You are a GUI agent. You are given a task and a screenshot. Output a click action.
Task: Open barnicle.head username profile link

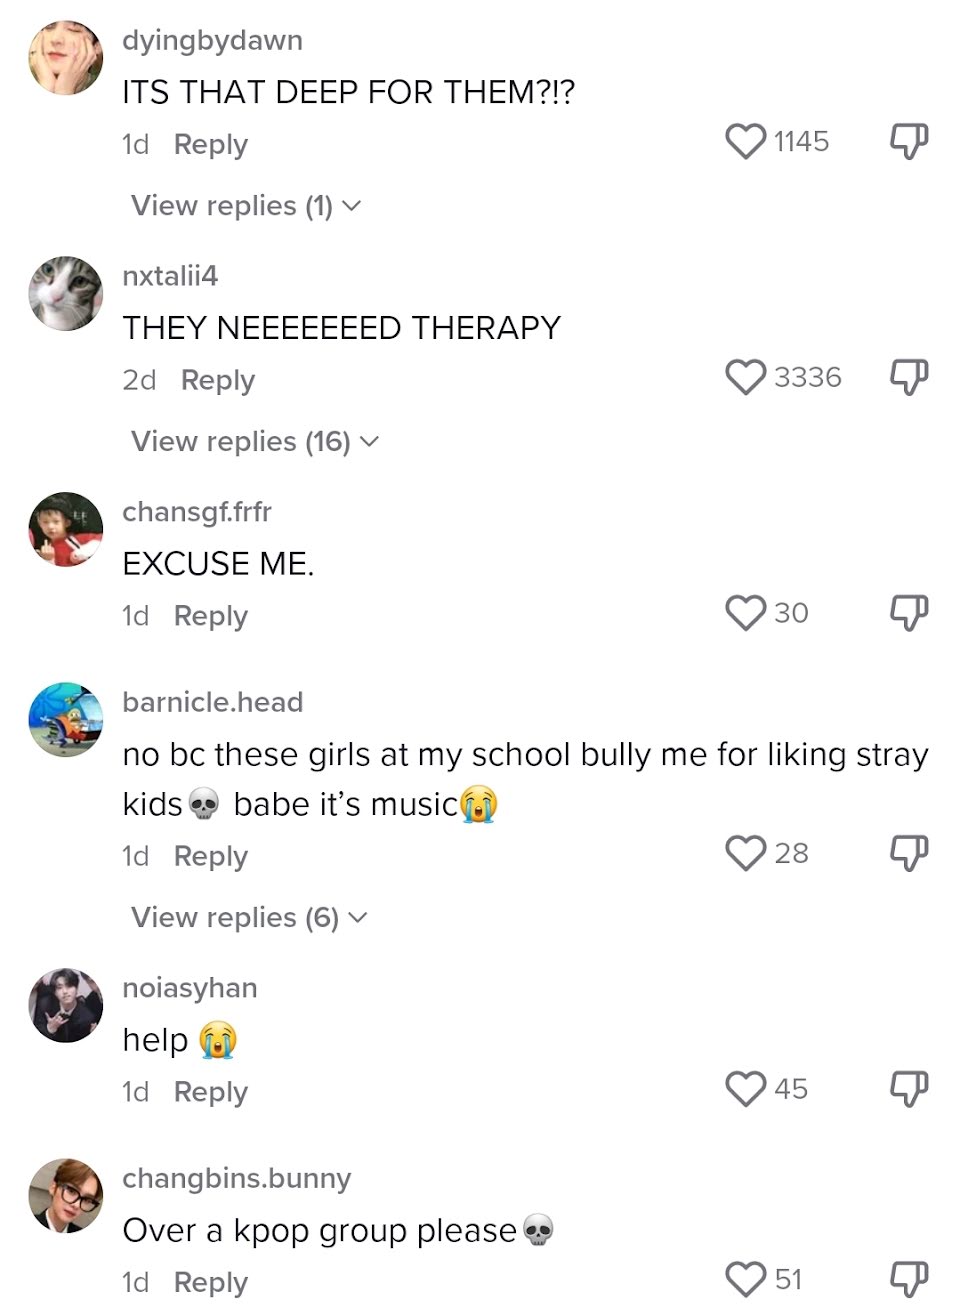(212, 702)
